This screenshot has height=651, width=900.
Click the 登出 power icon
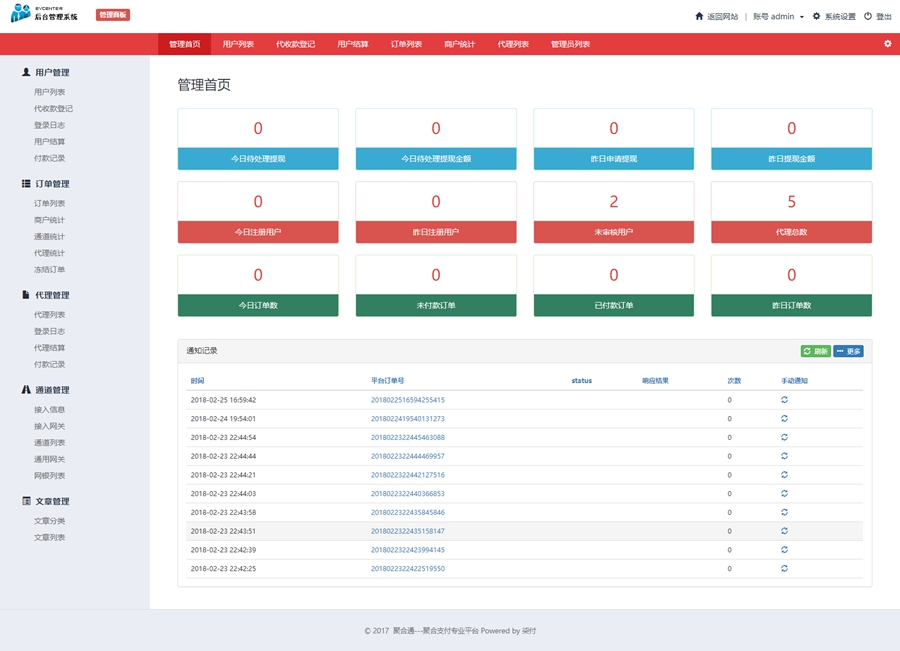[x=868, y=16]
